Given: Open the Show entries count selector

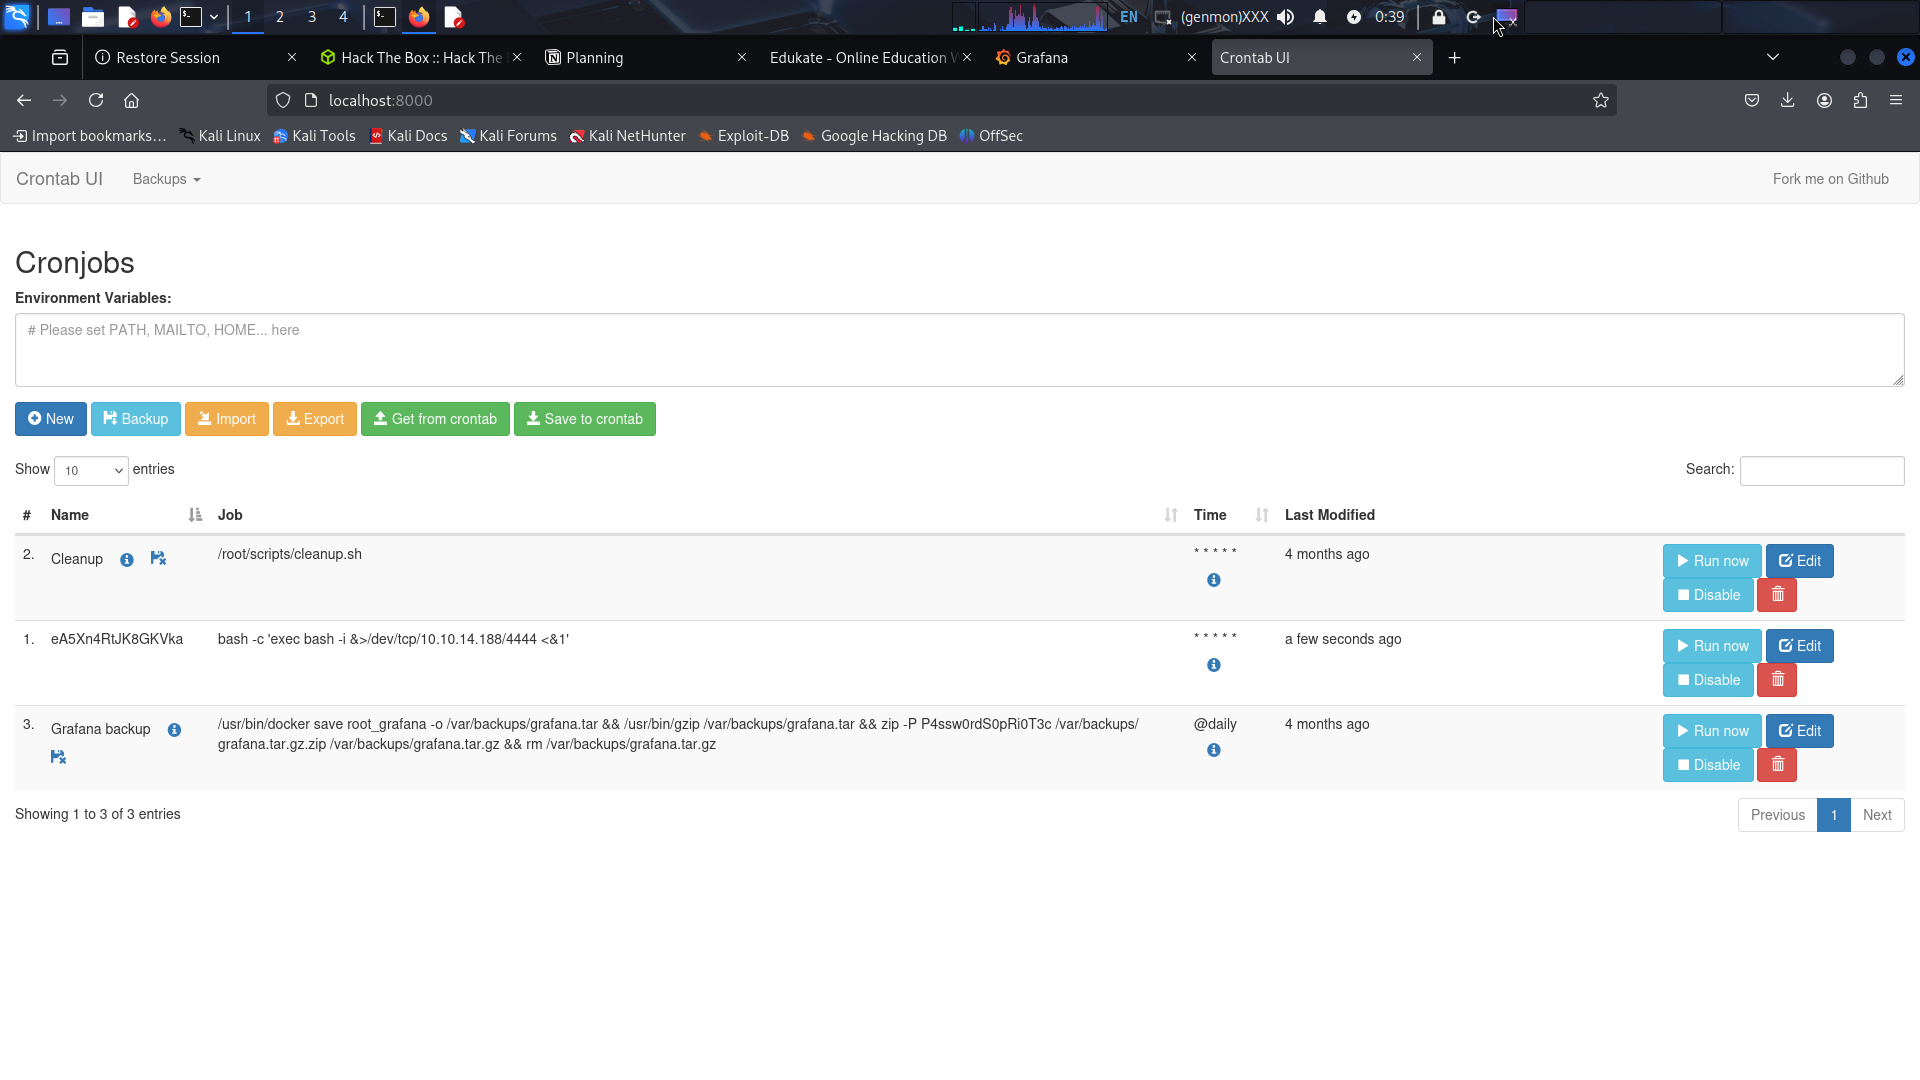Looking at the screenshot, I should pos(91,471).
